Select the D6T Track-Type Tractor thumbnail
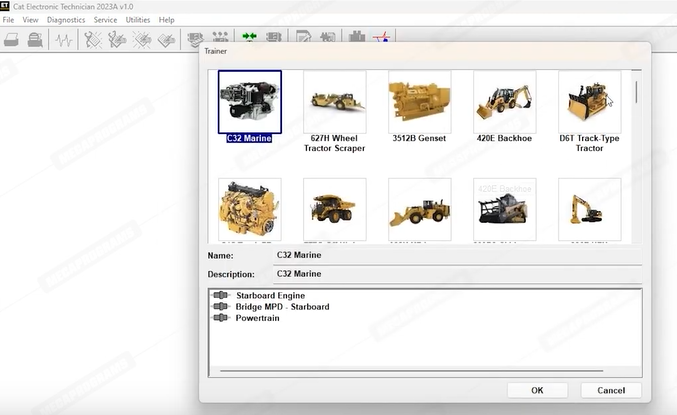Image resolution: width=677 pixels, height=415 pixels. 590,102
